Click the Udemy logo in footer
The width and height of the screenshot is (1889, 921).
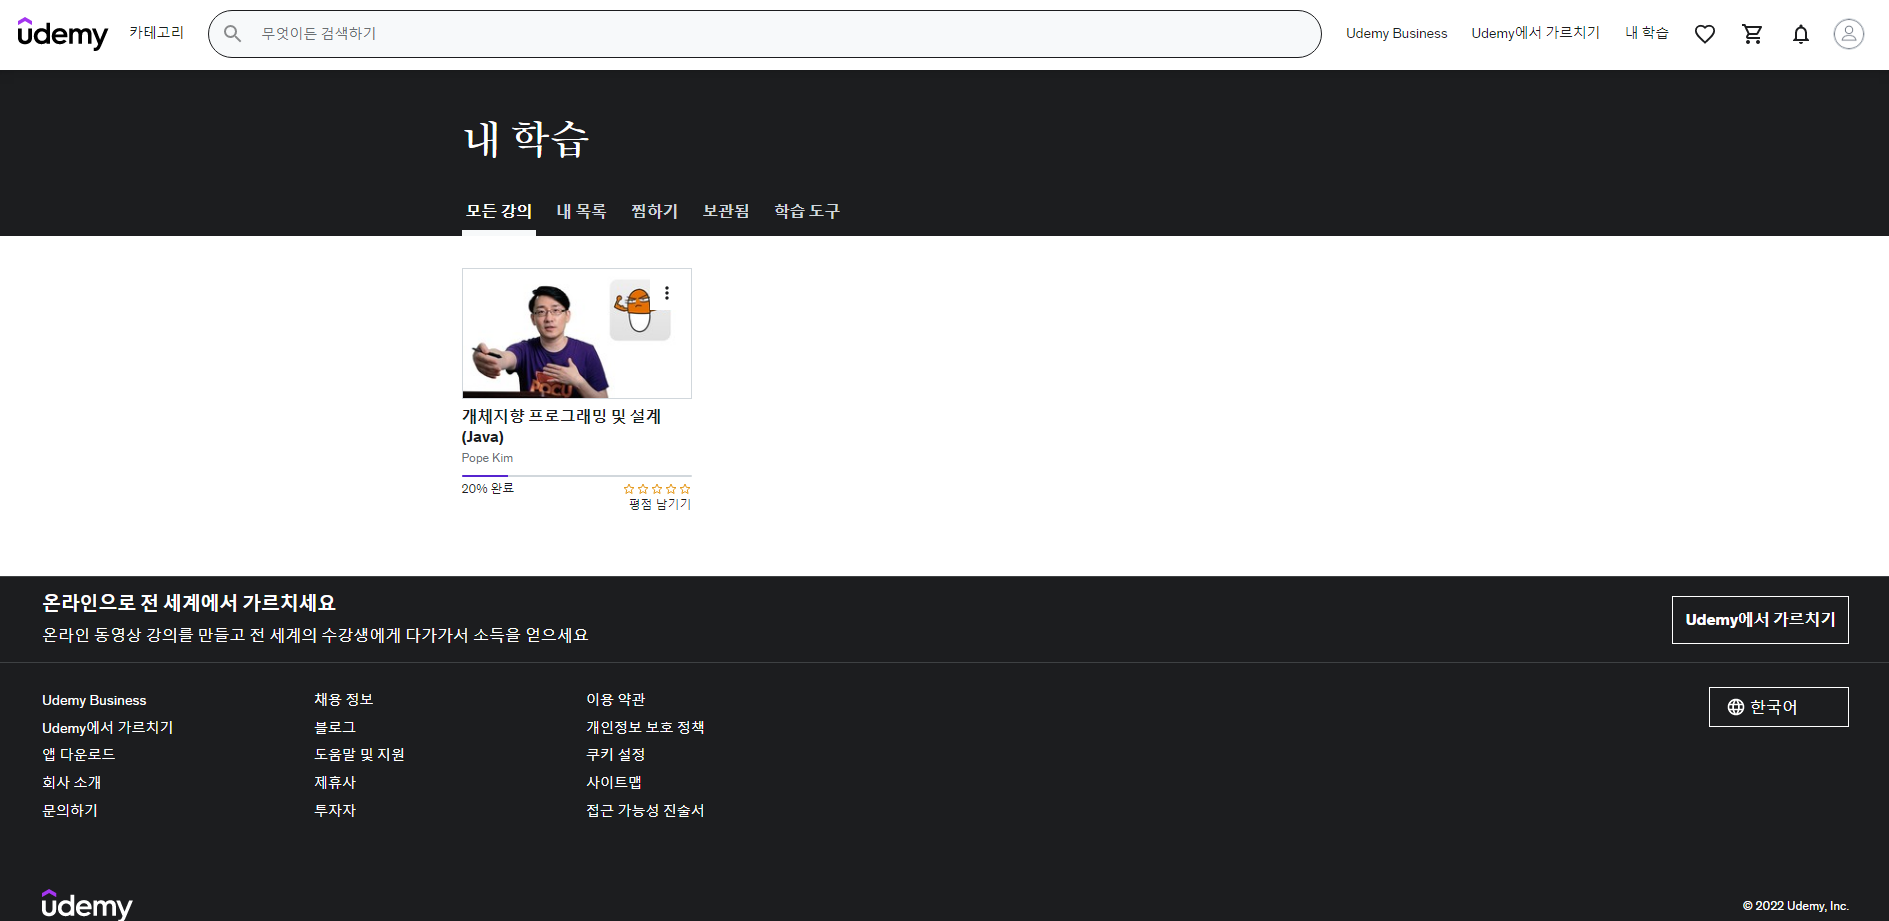[x=87, y=904]
